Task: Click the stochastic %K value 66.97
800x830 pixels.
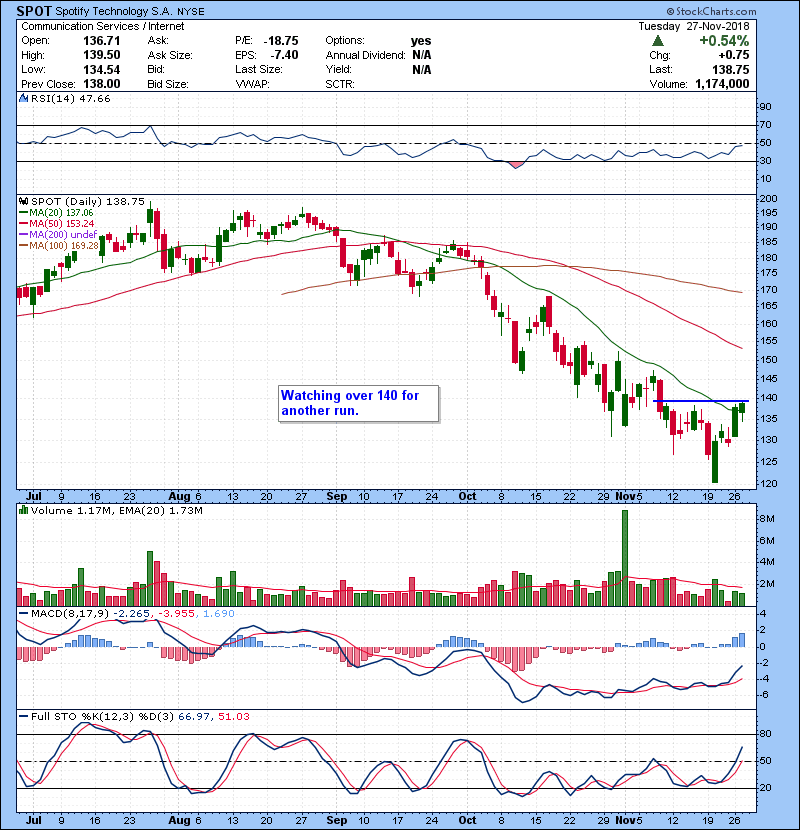Action: pos(194,716)
